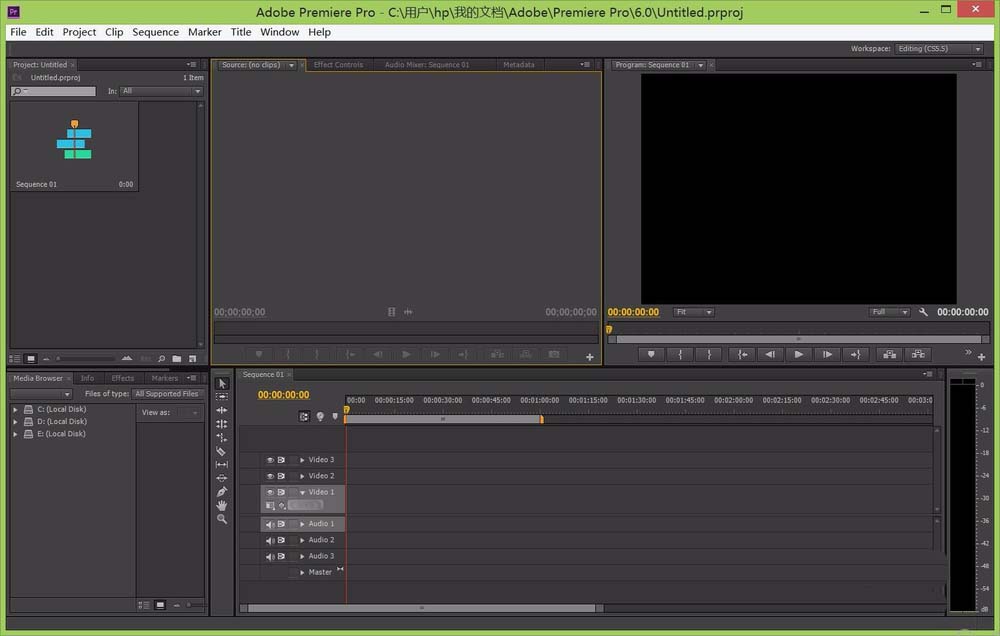Create a new bin with the folder icon
The image size is (1000, 636).
[x=177, y=358]
